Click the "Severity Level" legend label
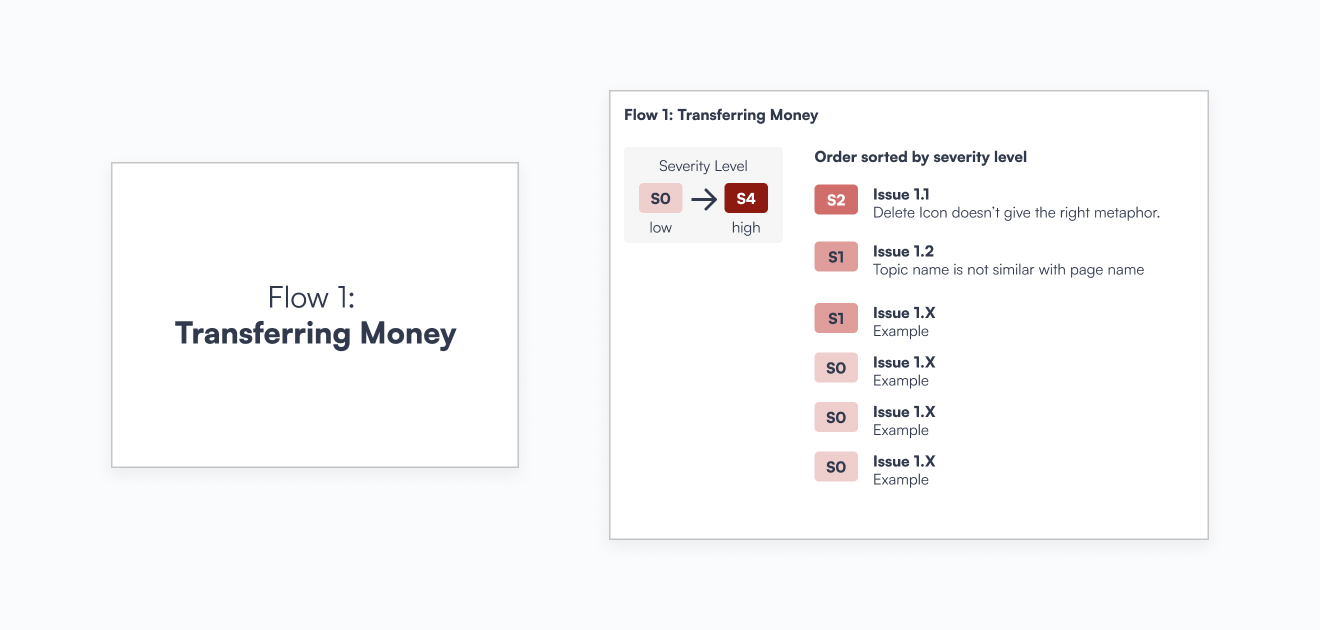The image size is (1320, 630). click(703, 166)
